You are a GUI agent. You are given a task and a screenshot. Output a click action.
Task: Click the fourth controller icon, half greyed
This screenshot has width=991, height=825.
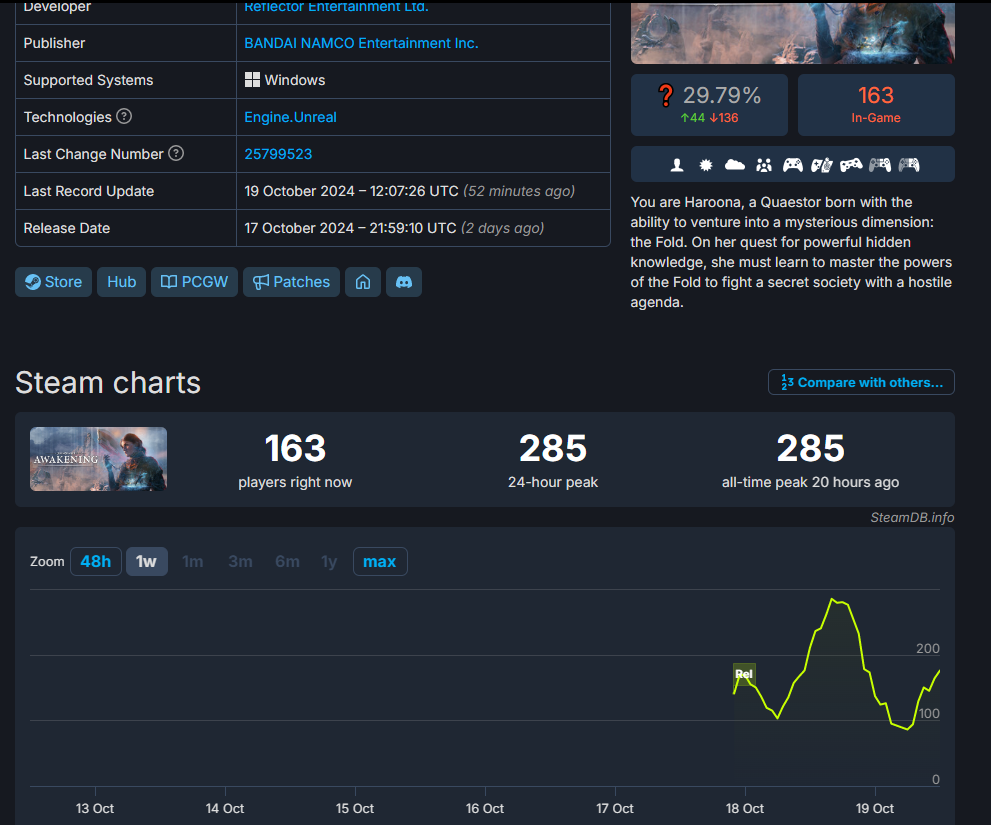pyautogui.click(x=880, y=165)
